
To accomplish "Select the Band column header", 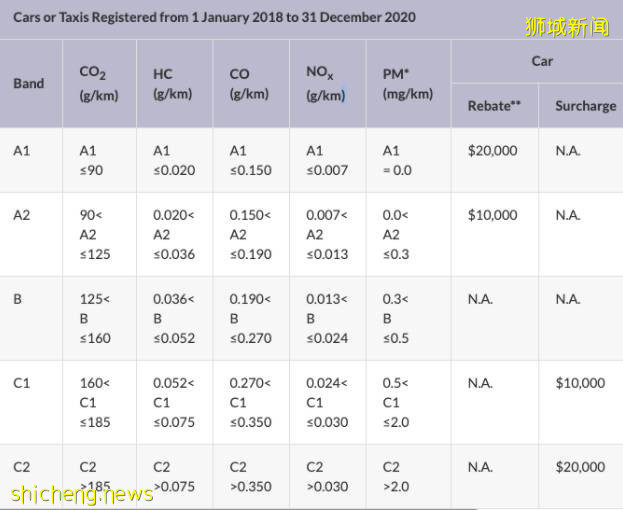I will [29, 83].
